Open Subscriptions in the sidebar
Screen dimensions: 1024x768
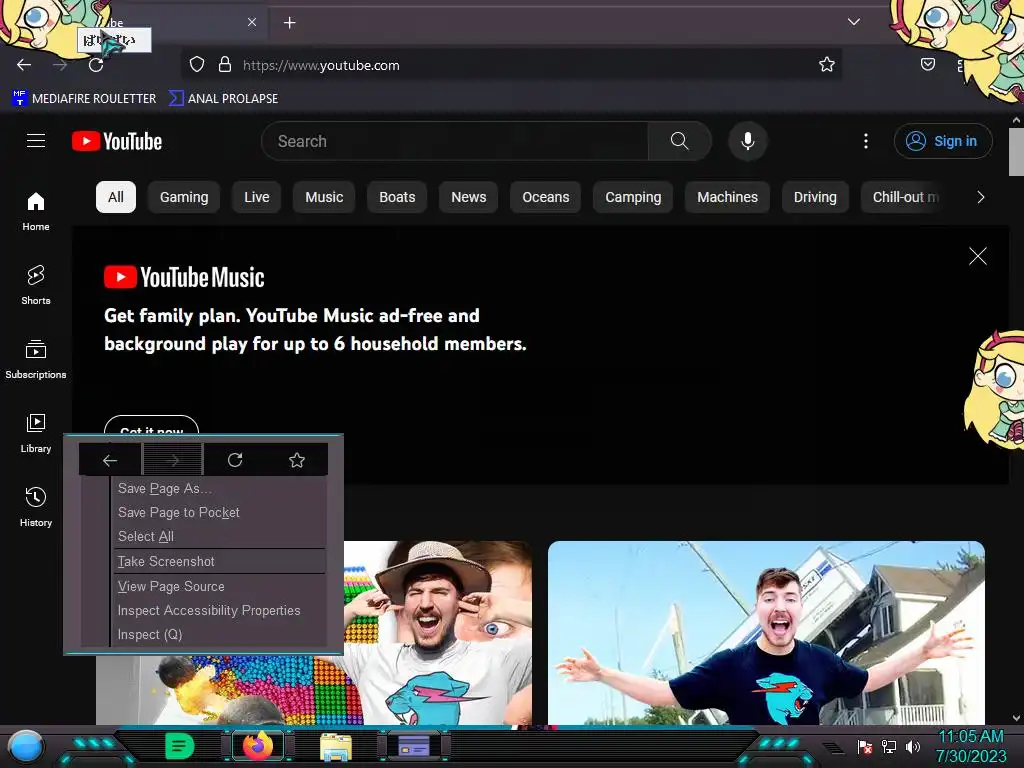tap(36, 359)
